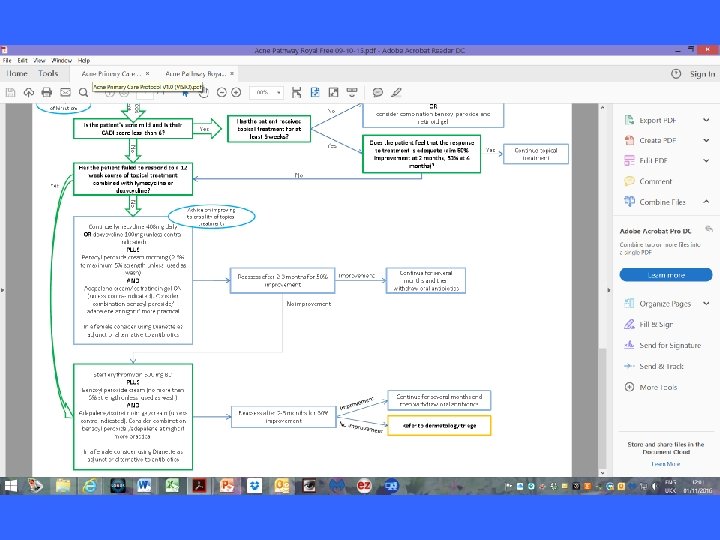Open PowerPoint from the taskbar

[227, 486]
